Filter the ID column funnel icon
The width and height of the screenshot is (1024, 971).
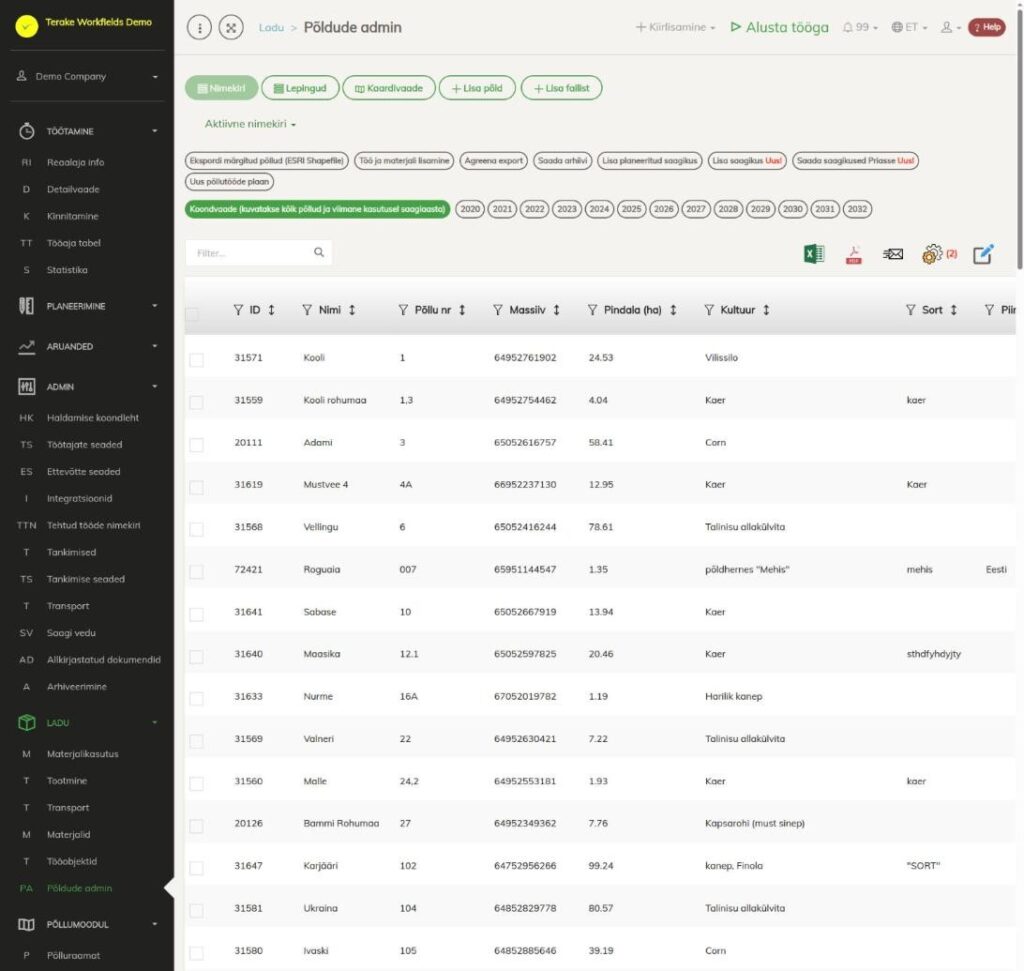click(x=238, y=310)
